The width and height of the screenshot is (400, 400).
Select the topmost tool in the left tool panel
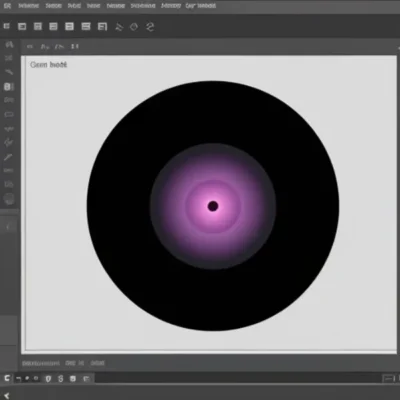(x=9, y=45)
